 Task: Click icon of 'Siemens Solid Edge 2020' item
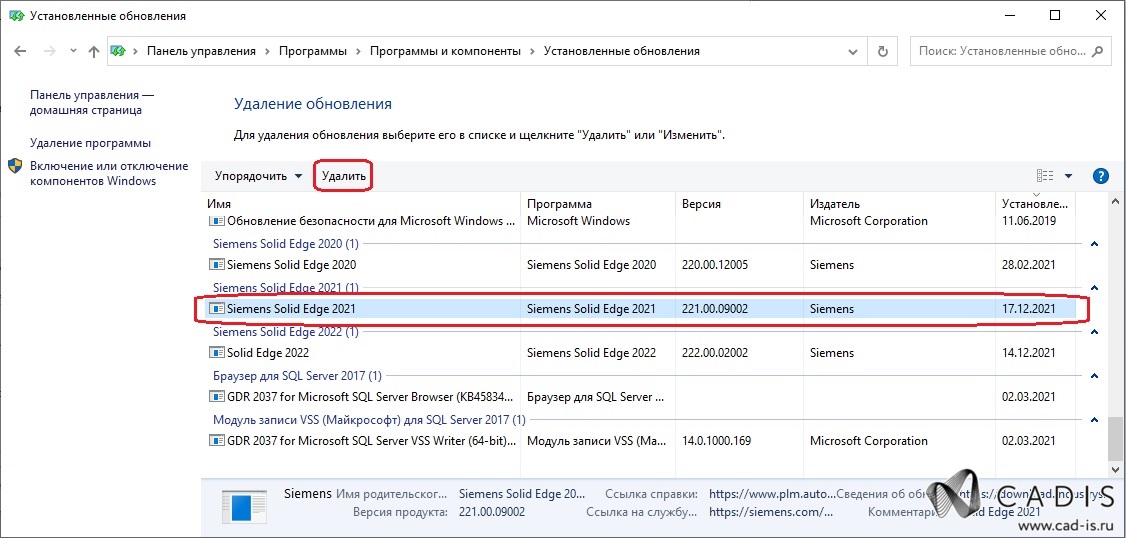[216, 265]
